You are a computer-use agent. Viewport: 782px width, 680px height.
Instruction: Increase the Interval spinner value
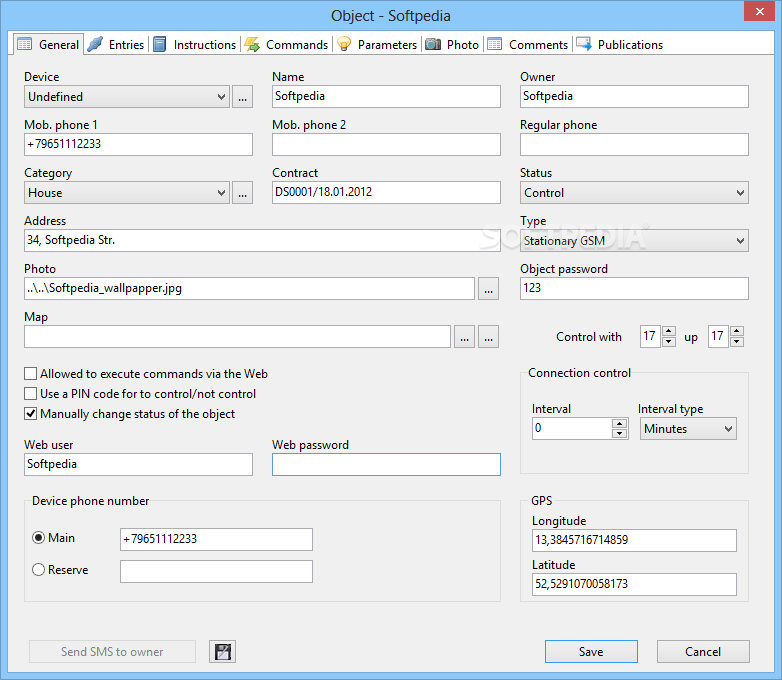click(619, 424)
